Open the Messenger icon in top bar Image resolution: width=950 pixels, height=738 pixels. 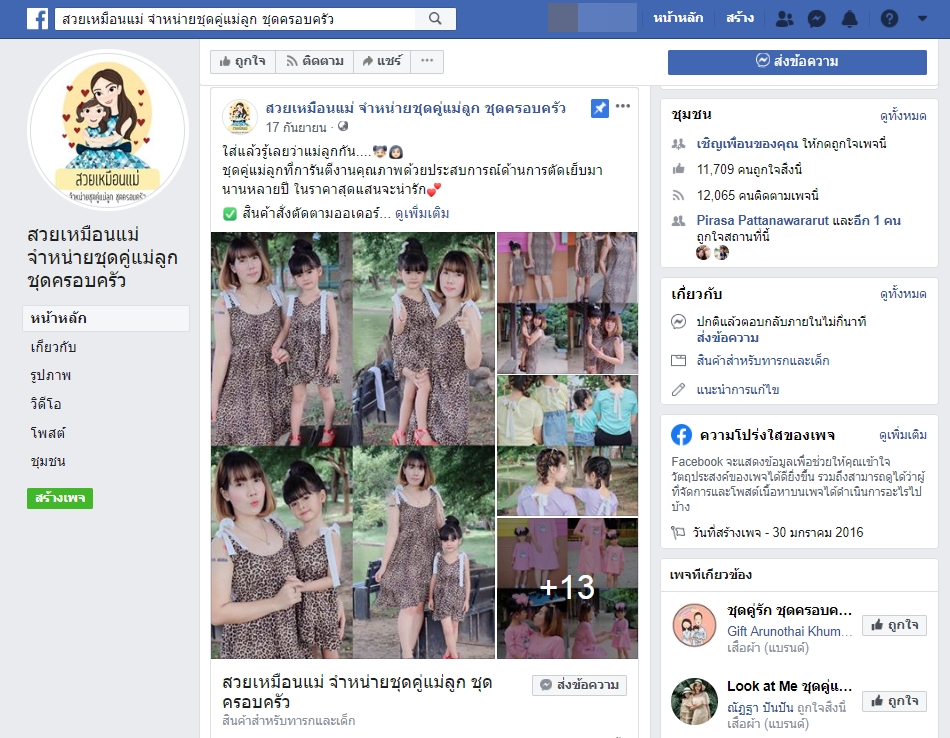click(817, 19)
